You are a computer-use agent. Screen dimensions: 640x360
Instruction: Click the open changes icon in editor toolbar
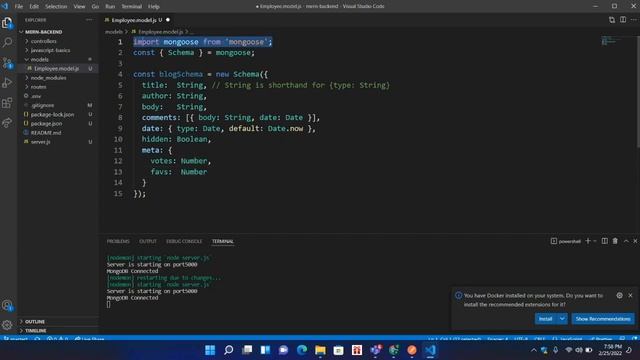pyautogui.click(x=611, y=20)
